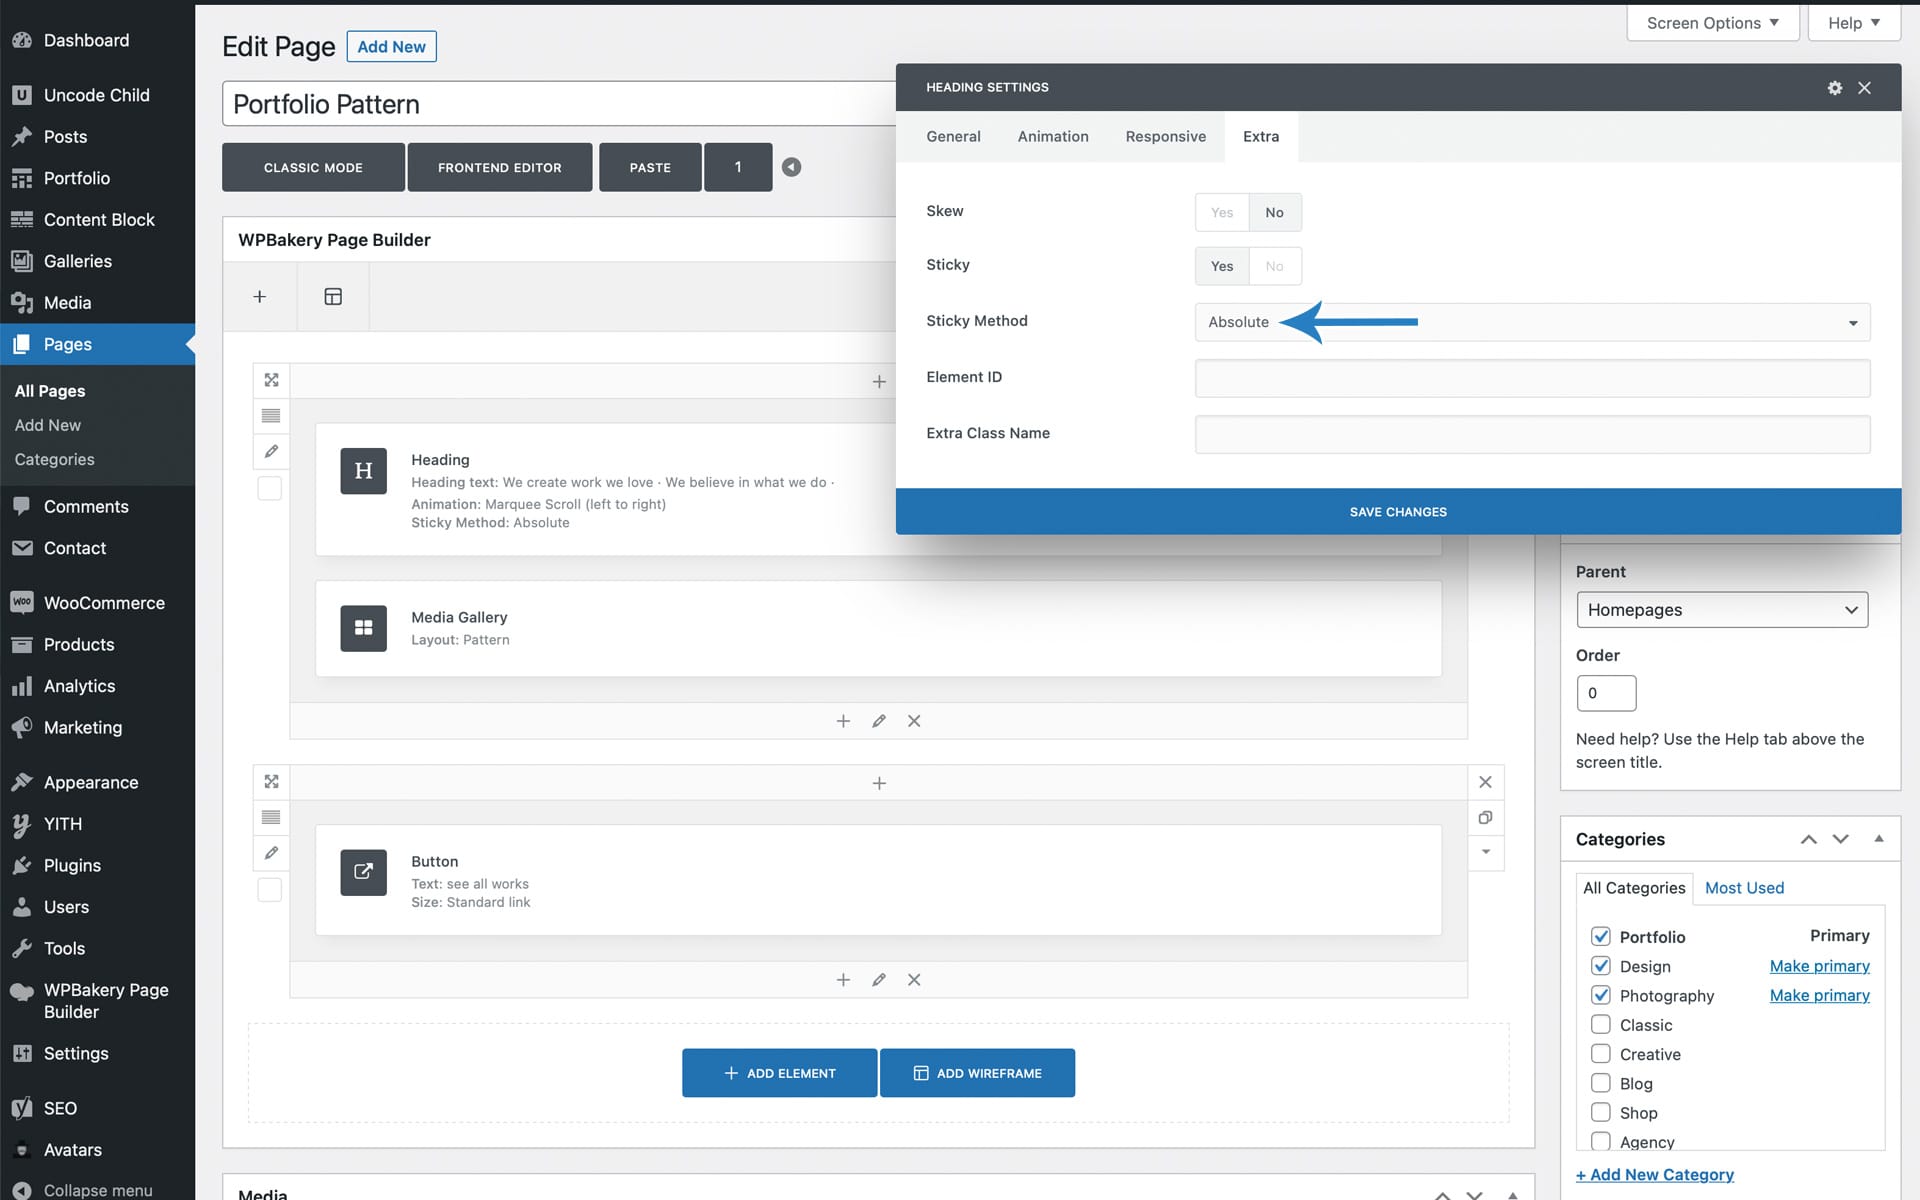Uncheck the Design category checkbox
Screen dimensions: 1920x1200
pos(1600,966)
